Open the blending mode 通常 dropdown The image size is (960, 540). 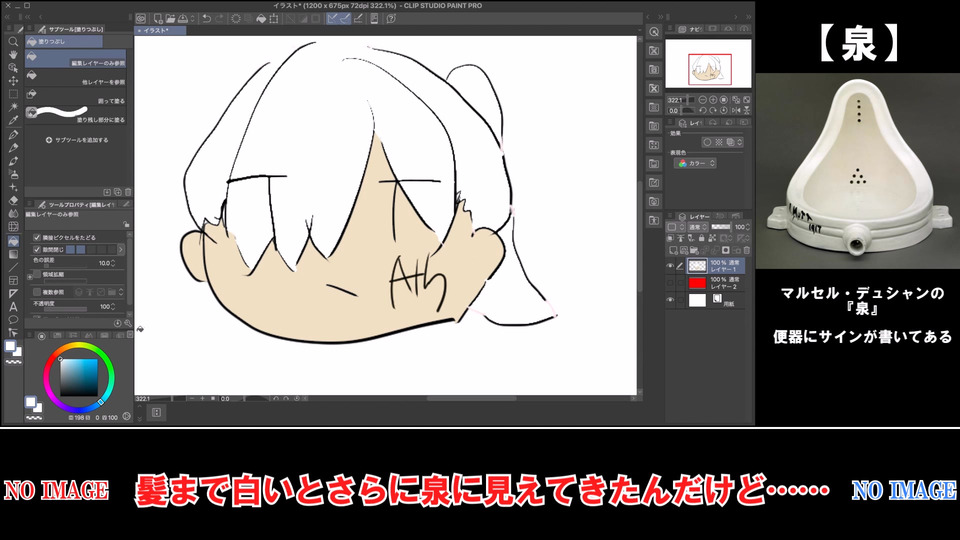696,227
